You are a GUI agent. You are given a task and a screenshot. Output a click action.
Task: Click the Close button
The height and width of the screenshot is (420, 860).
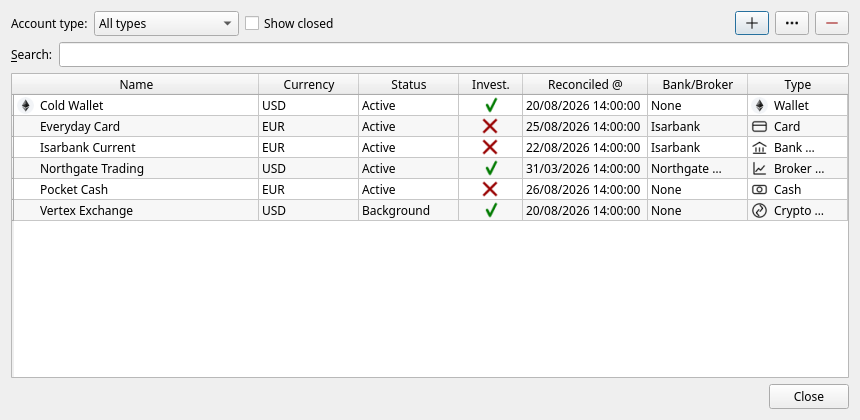(x=808, y=396)
